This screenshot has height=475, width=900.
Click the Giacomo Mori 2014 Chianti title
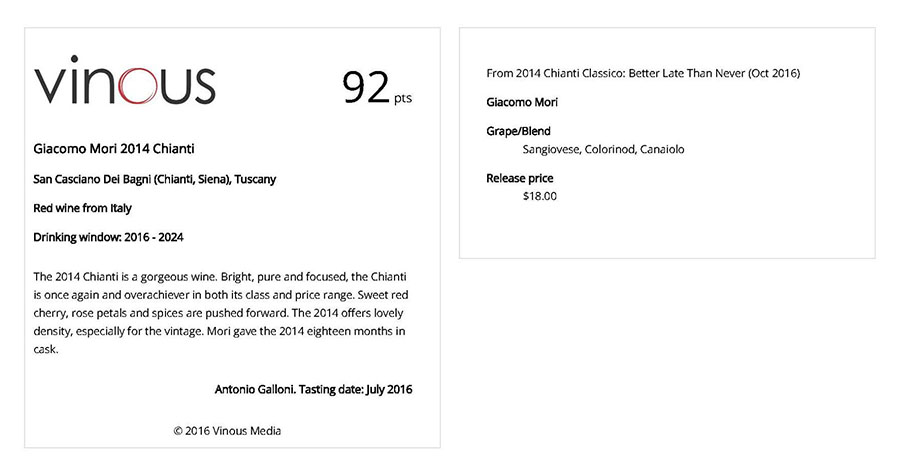pos(114,149)
